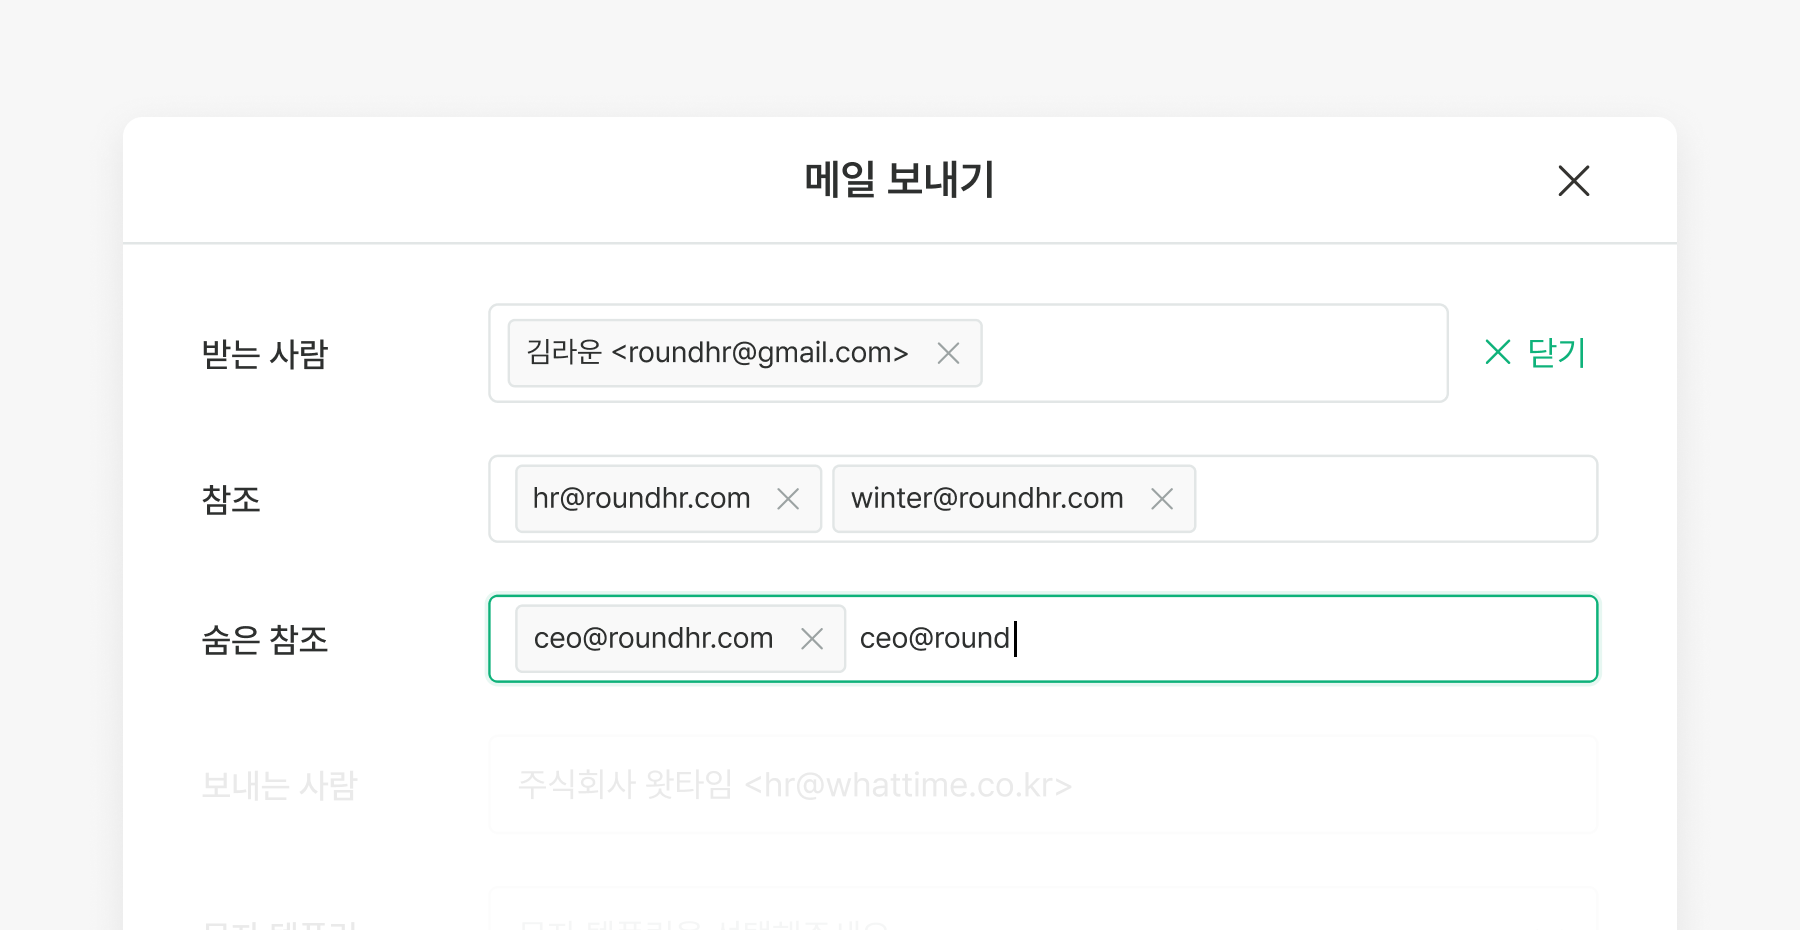Remove winter@roundhr.com from 참조
1800x930 pixels.
click(1161, 499)
